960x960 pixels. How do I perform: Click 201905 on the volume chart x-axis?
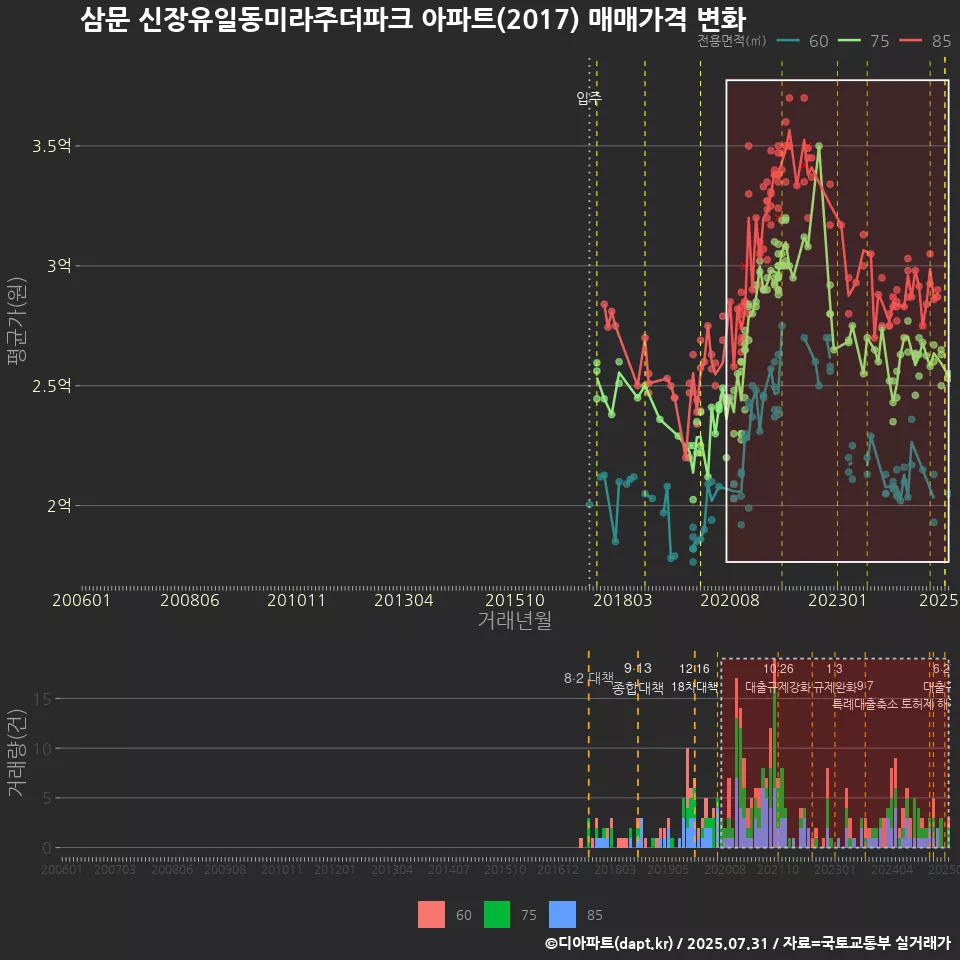(x=668, y=869)
